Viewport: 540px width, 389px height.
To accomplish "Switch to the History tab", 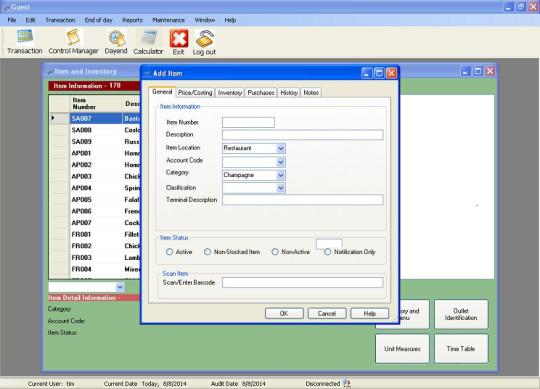I will [289, 93].
